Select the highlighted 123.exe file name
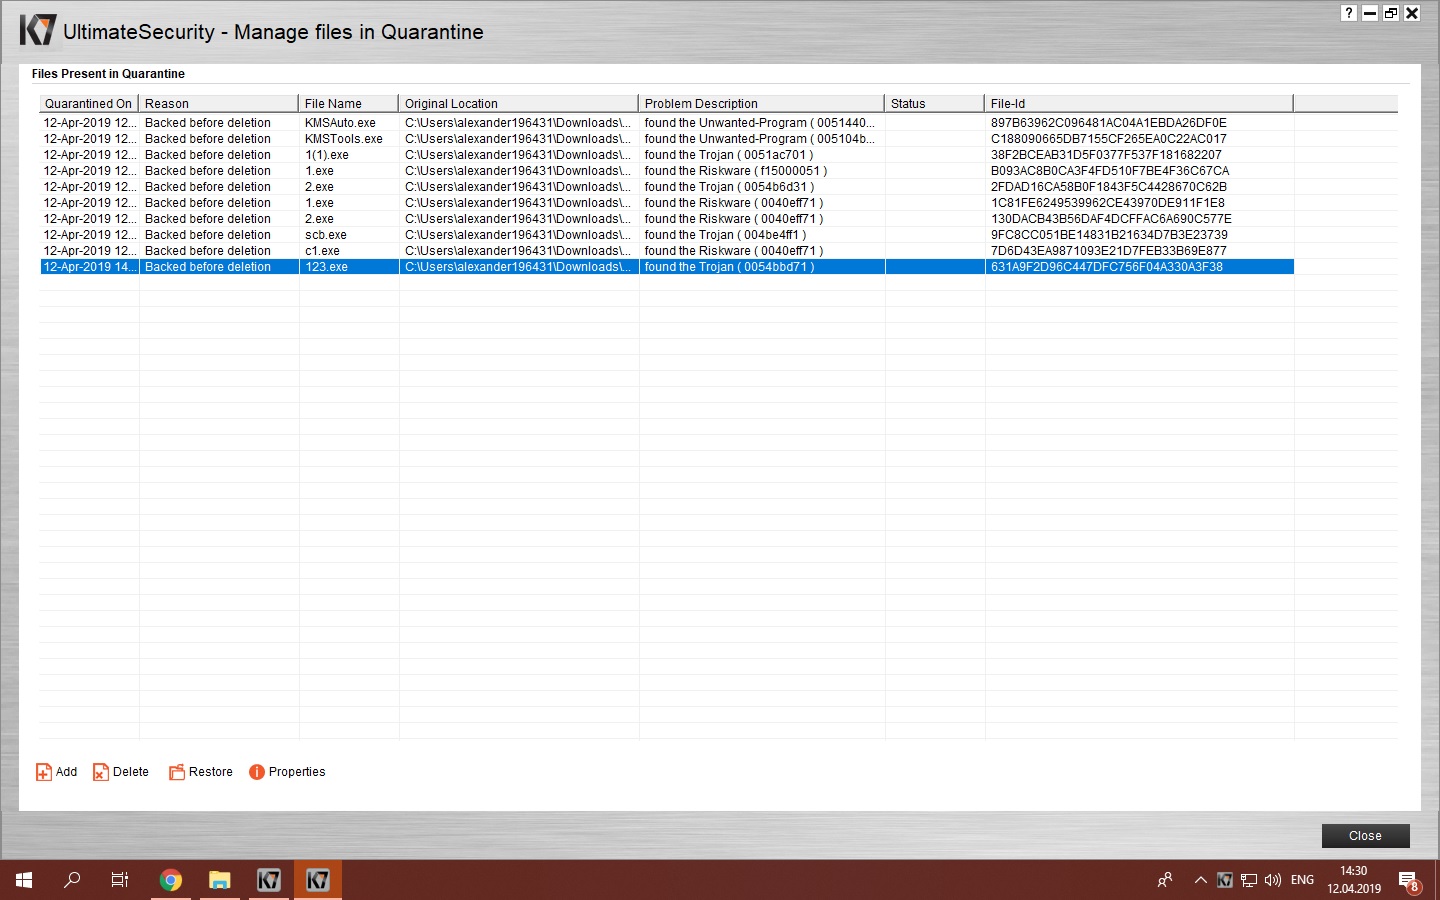 (x=327, y=267)
